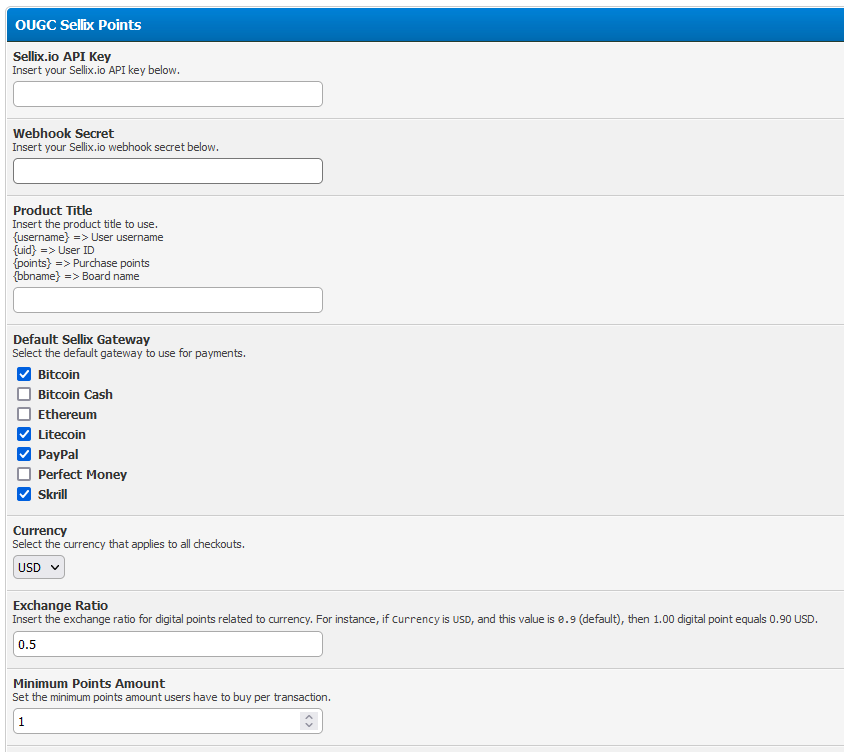
Task: Uncheck the PayPal gateway checkbox
Action: pyautogui.click(x=25, y=455)
